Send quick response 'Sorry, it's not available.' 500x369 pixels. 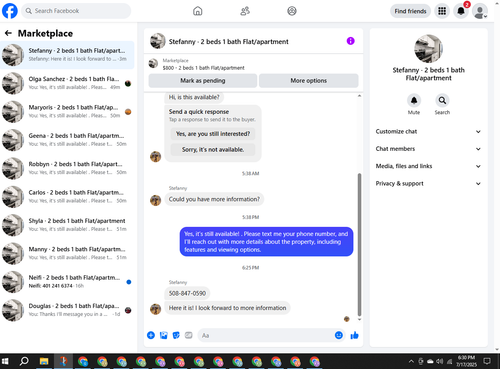point(213,150)
